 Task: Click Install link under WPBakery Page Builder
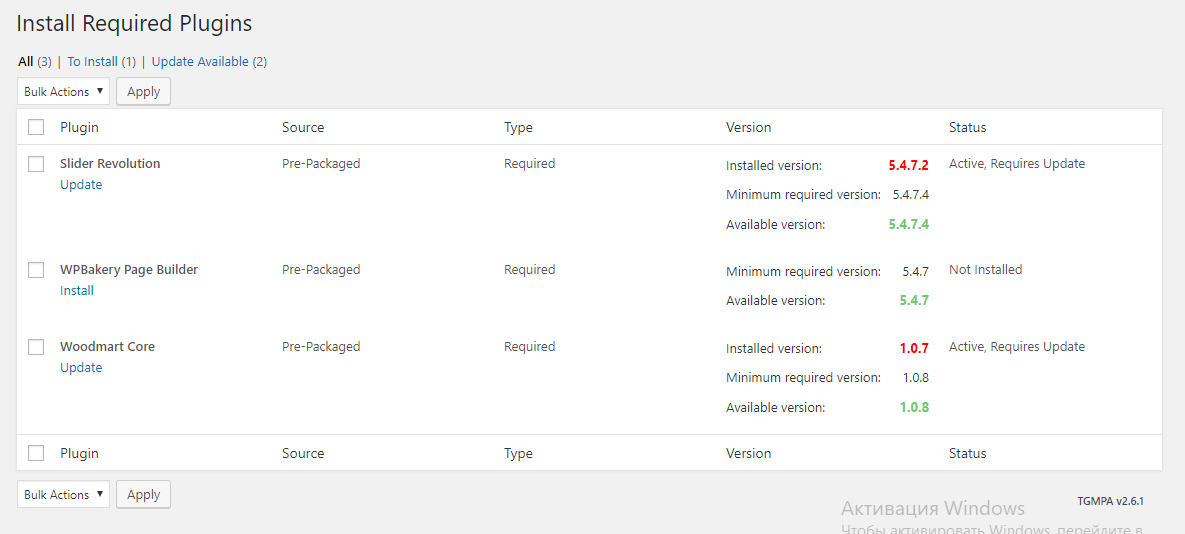[77, 291]
